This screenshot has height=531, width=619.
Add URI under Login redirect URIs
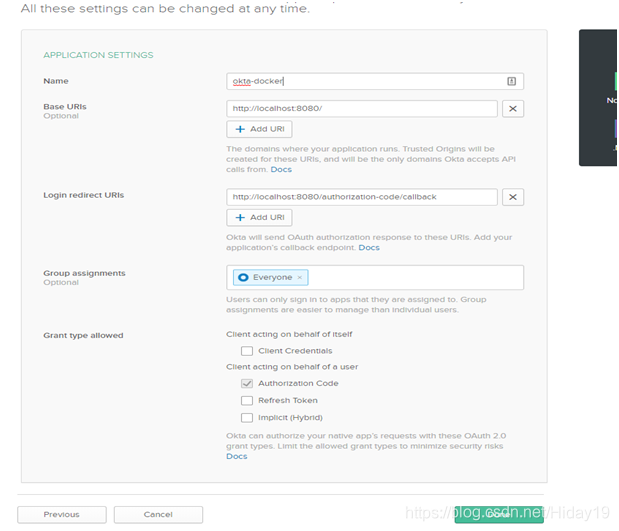259,217
